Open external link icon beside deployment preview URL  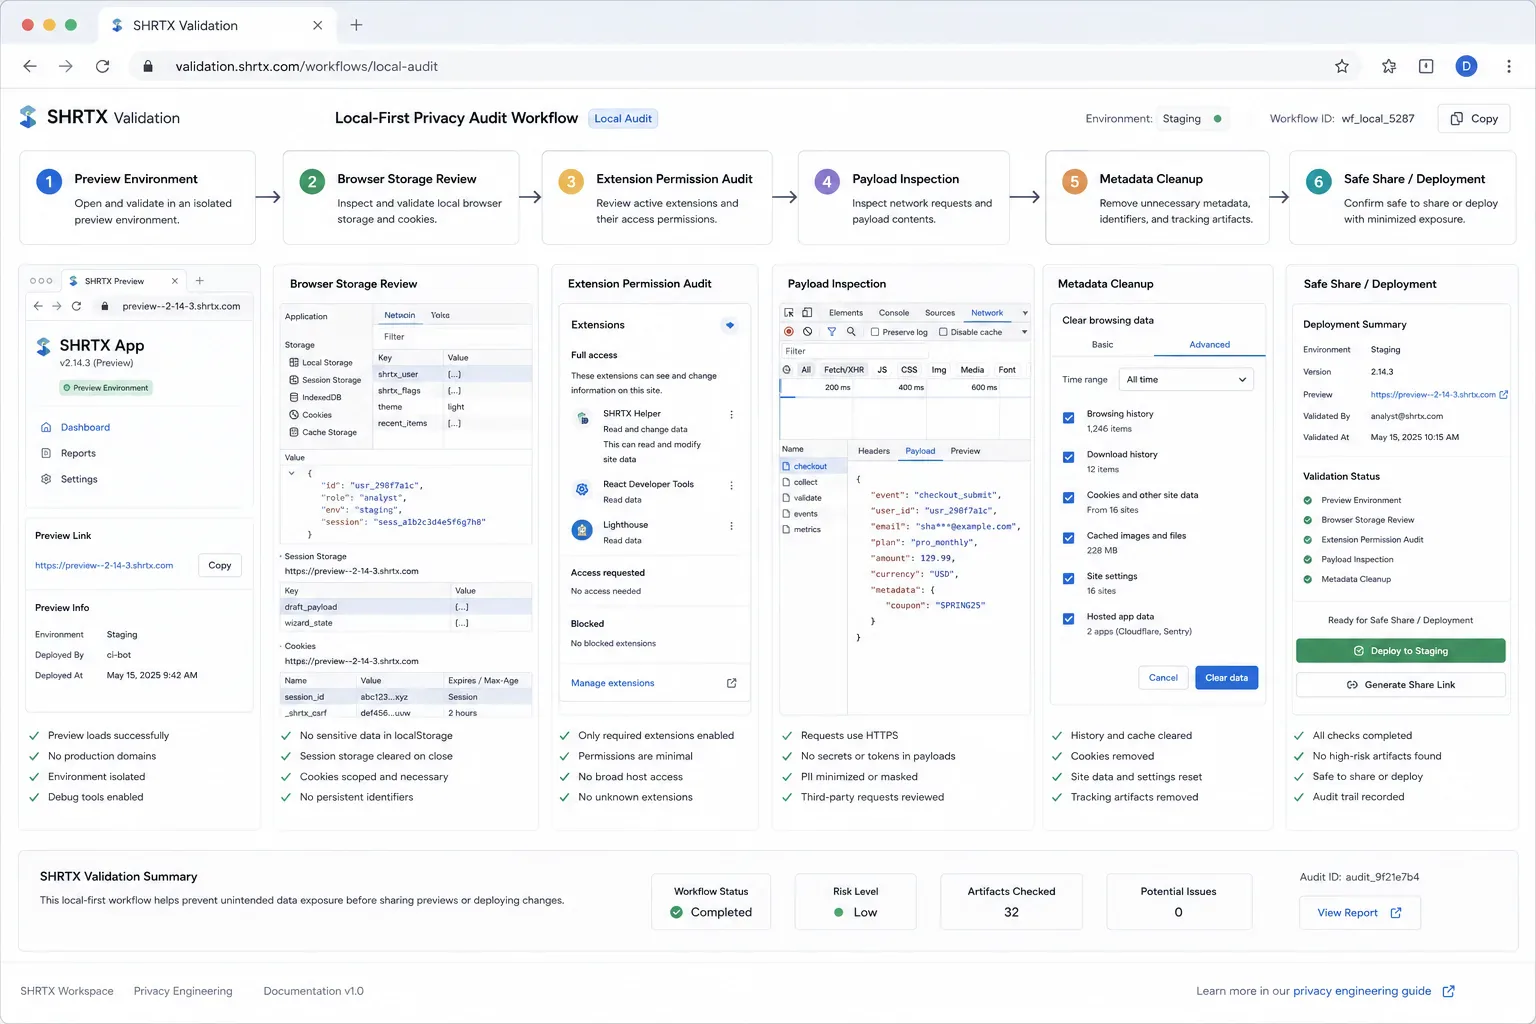(x=1504, y=395)
